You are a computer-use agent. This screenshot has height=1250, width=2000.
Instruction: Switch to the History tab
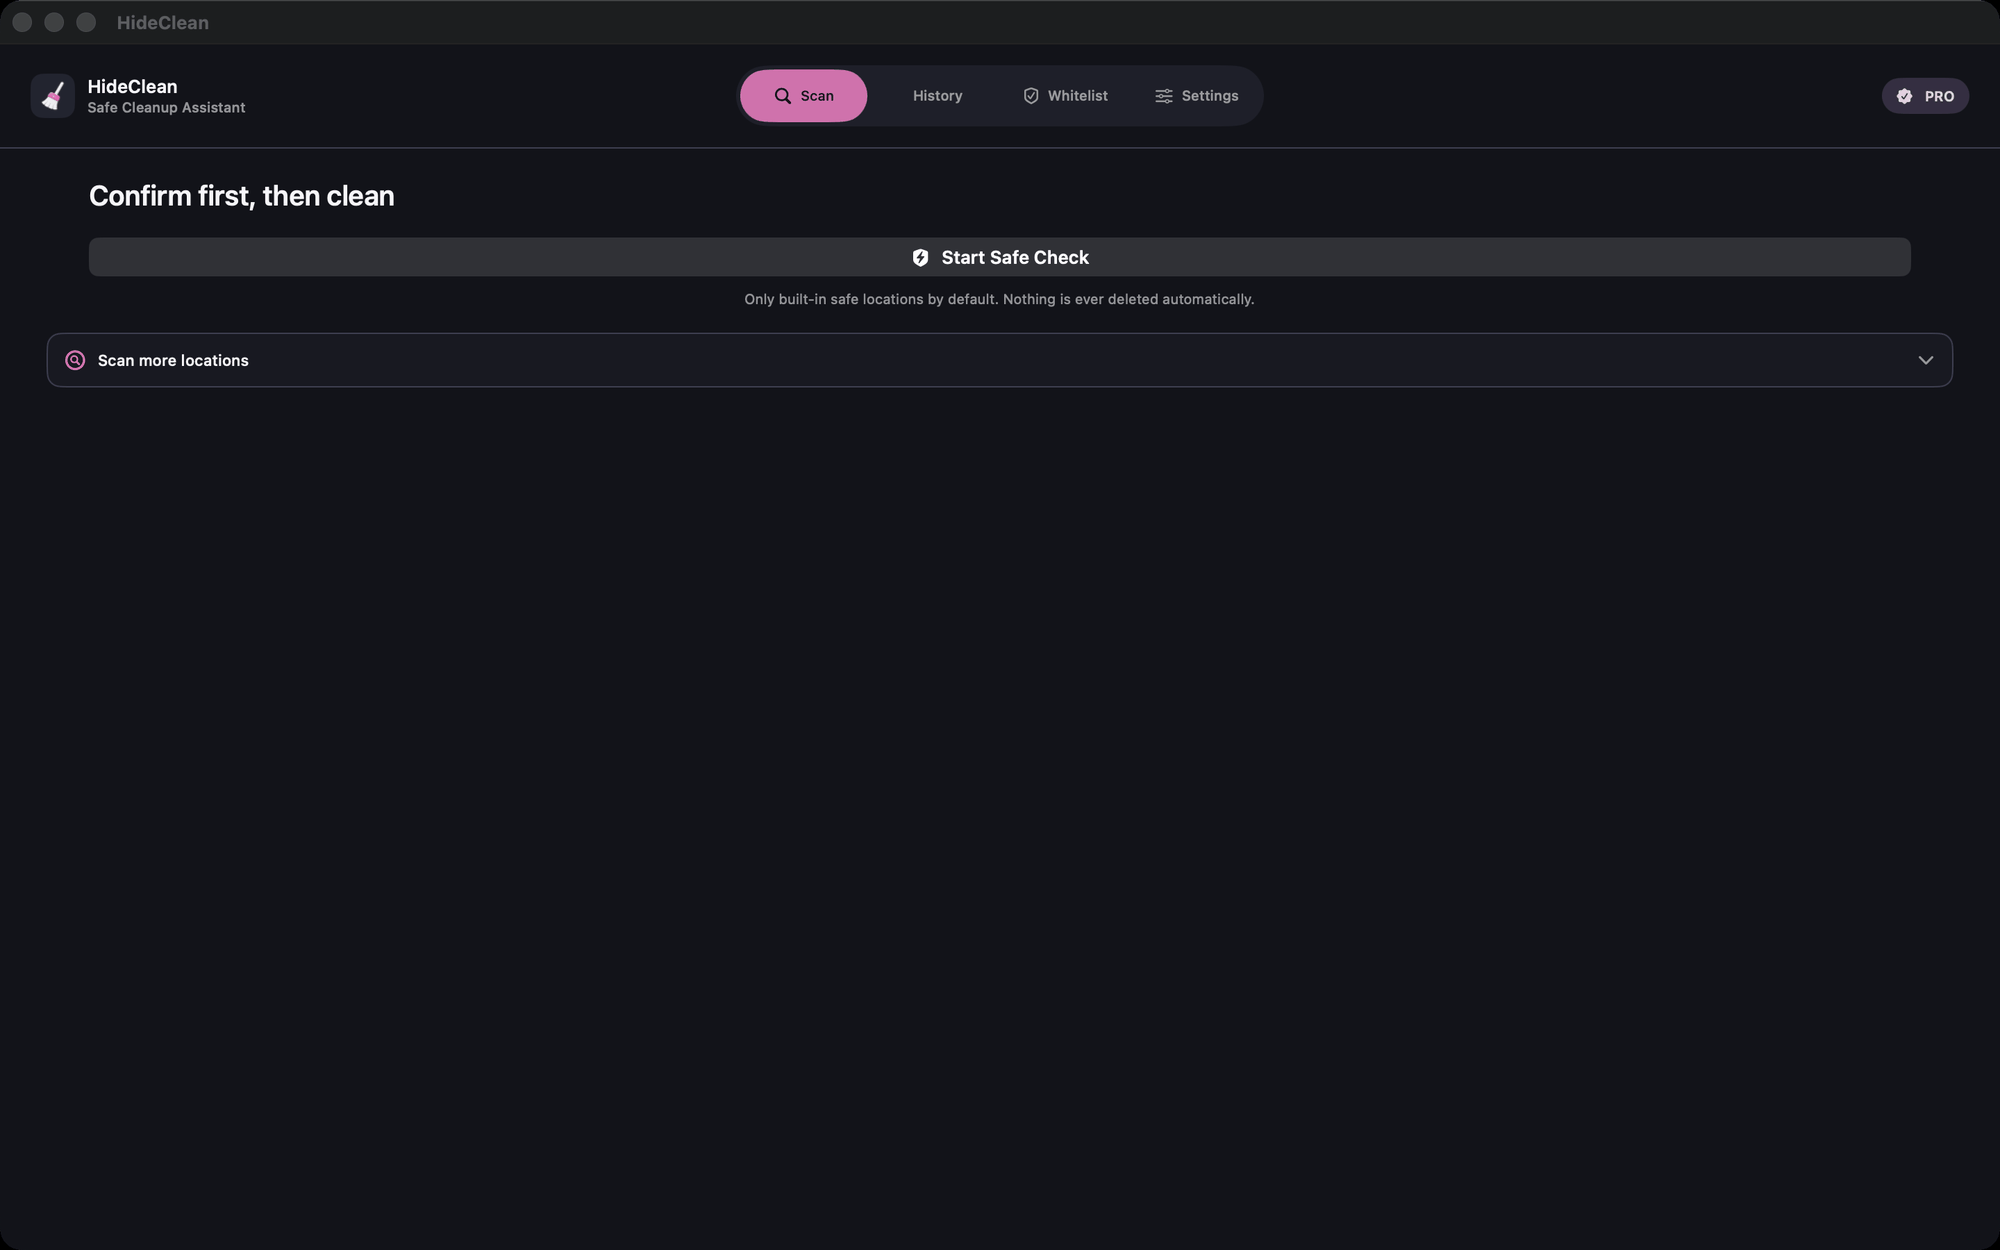(x=937, y=96)
